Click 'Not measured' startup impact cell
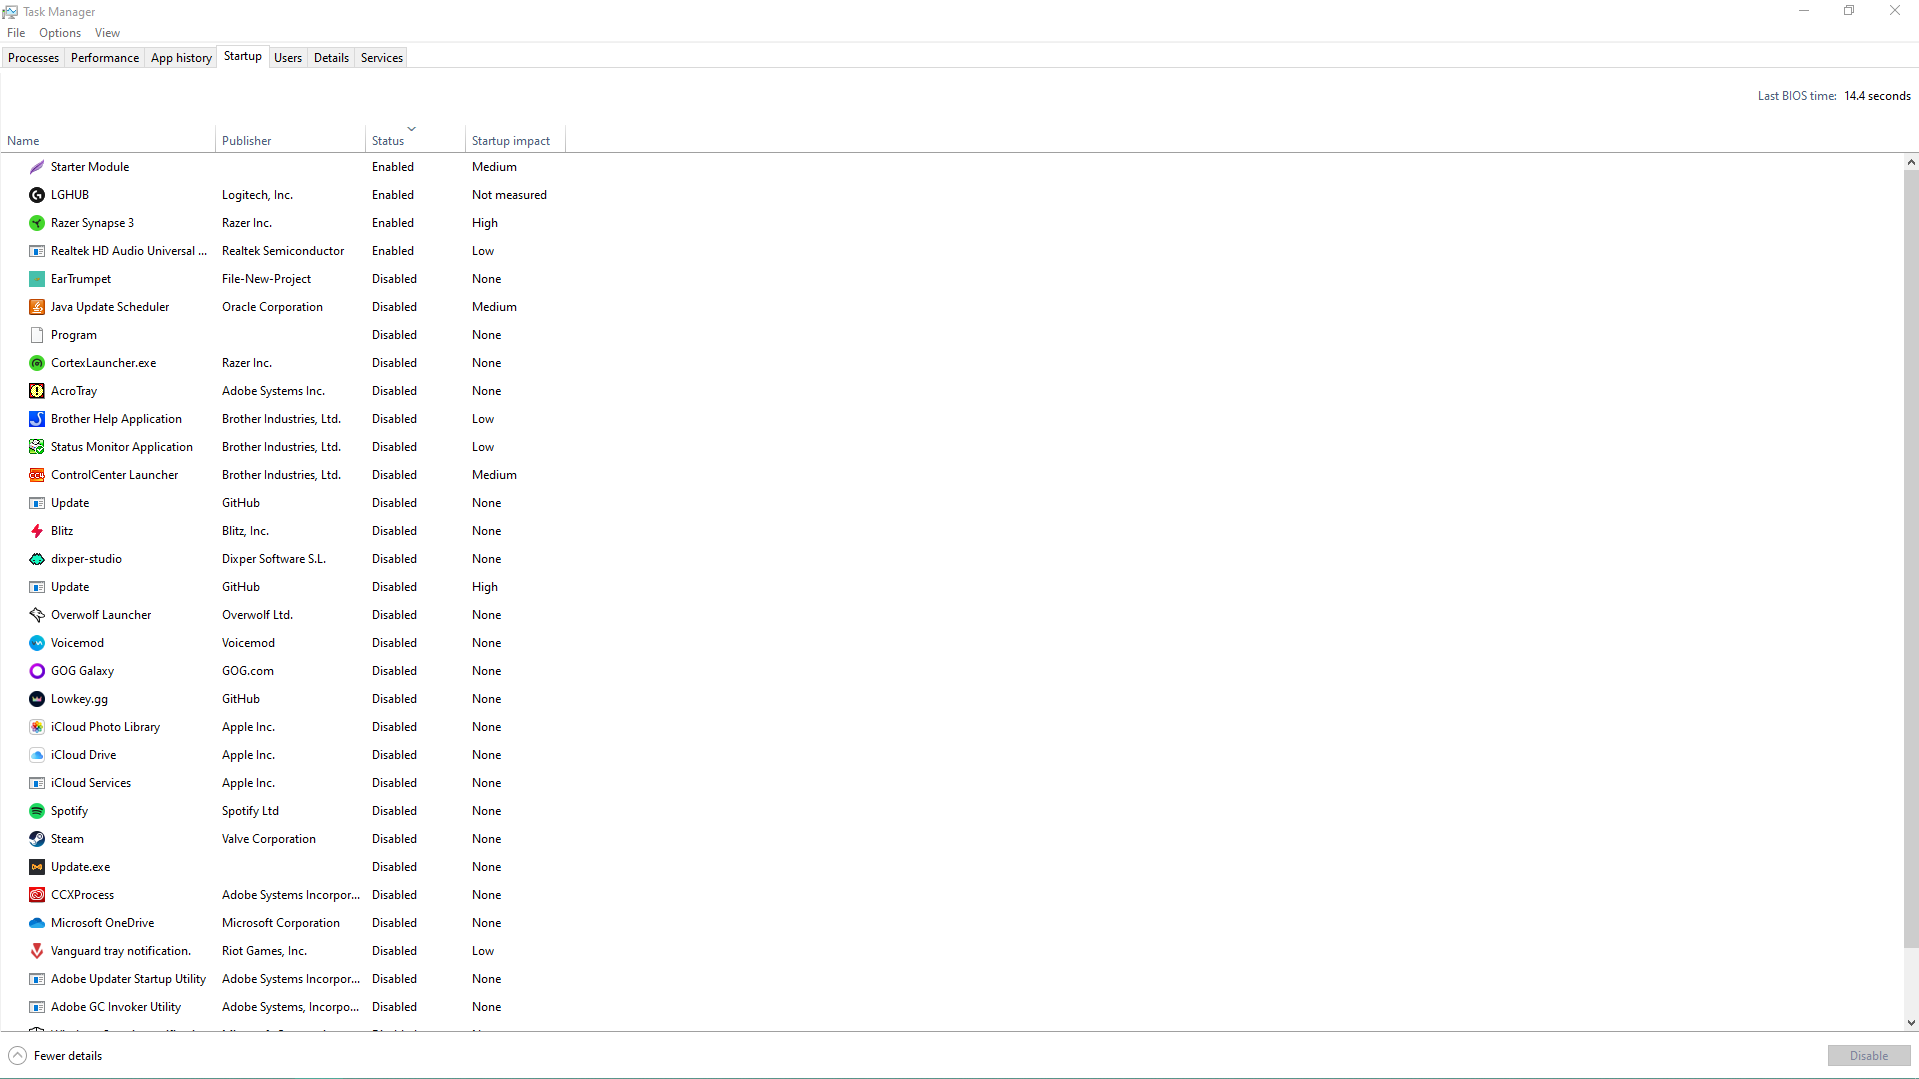Viewport: 1919px width, 1079px height. click(x=509, y=195)
